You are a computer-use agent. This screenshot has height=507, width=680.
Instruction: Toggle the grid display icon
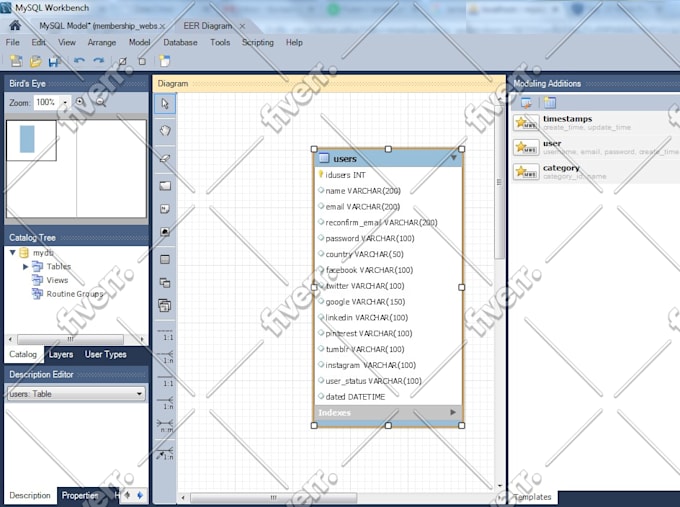pyautogui.click(x=123, y=61)
